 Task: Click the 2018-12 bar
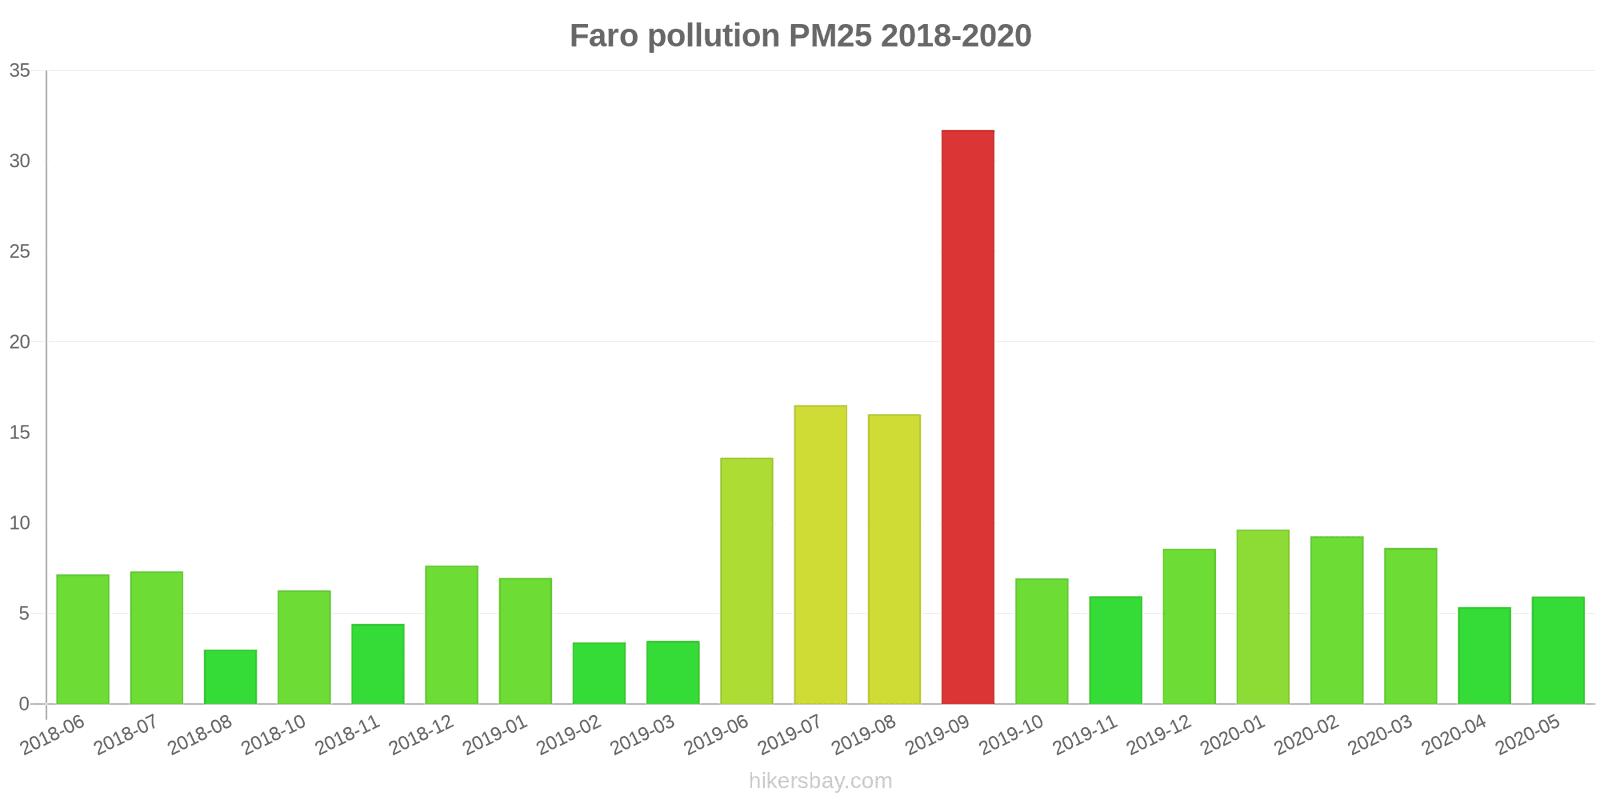[451, 635]
